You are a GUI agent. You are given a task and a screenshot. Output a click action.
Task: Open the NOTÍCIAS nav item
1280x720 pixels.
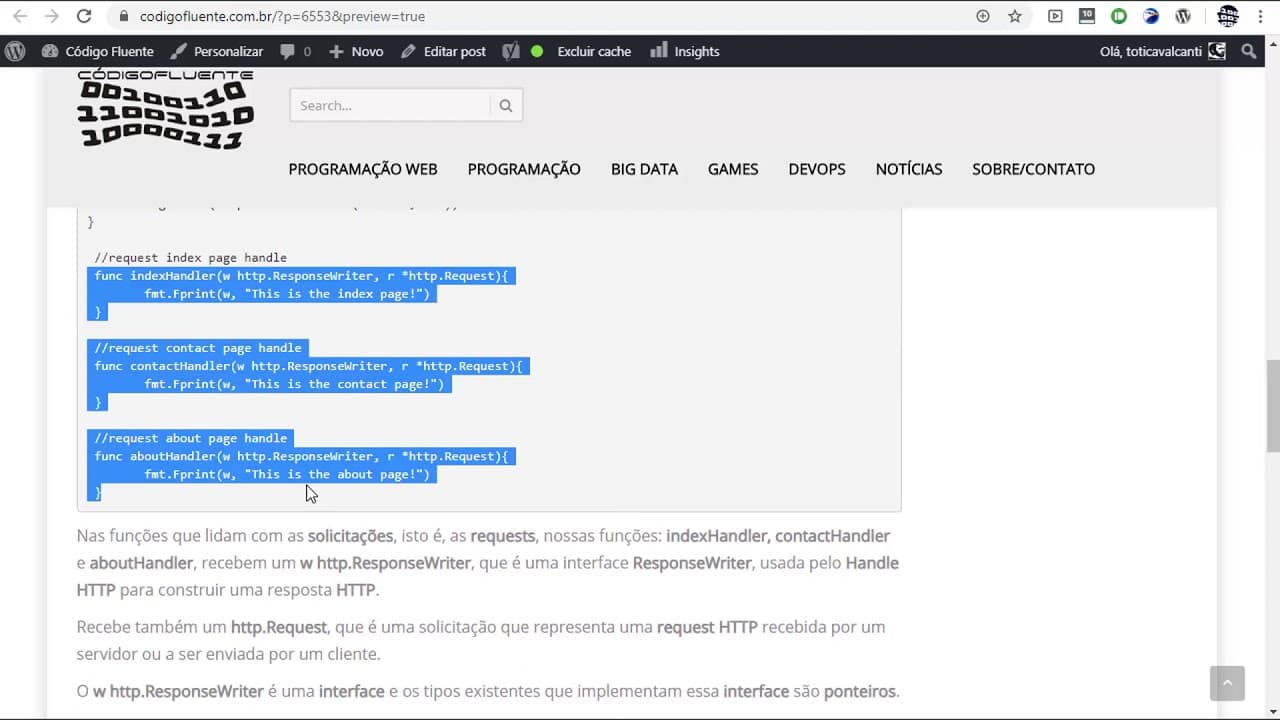click(x=909, y=169)
